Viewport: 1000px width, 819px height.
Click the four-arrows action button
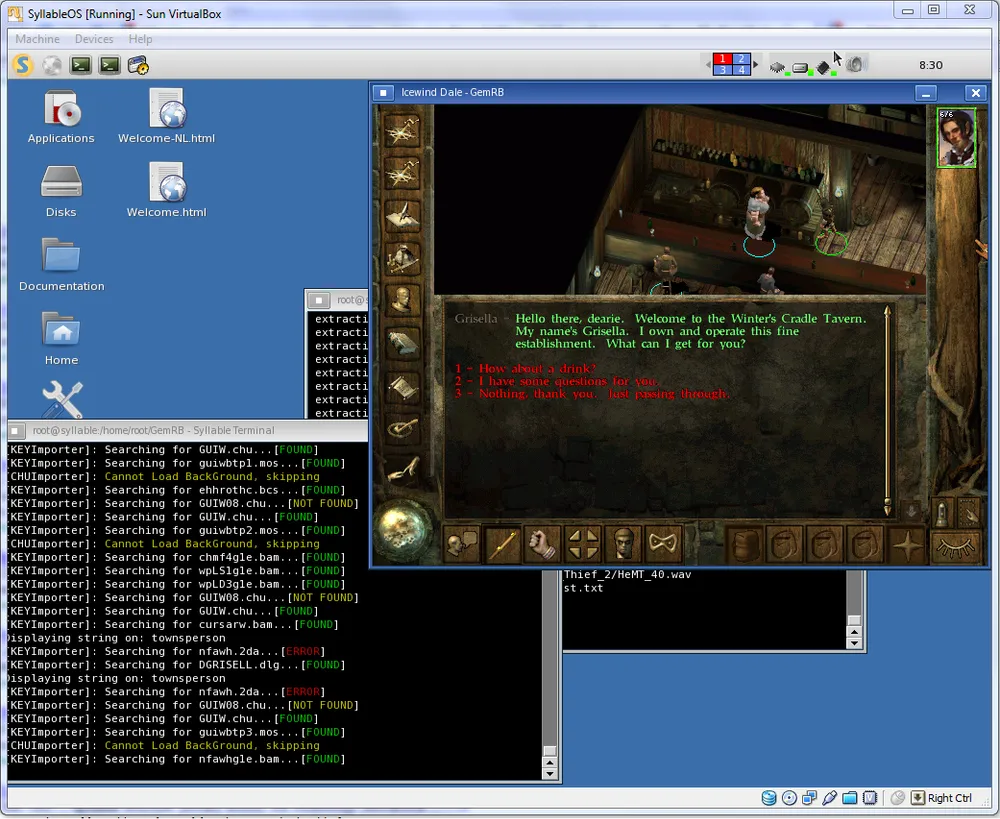tap(583, 544)
